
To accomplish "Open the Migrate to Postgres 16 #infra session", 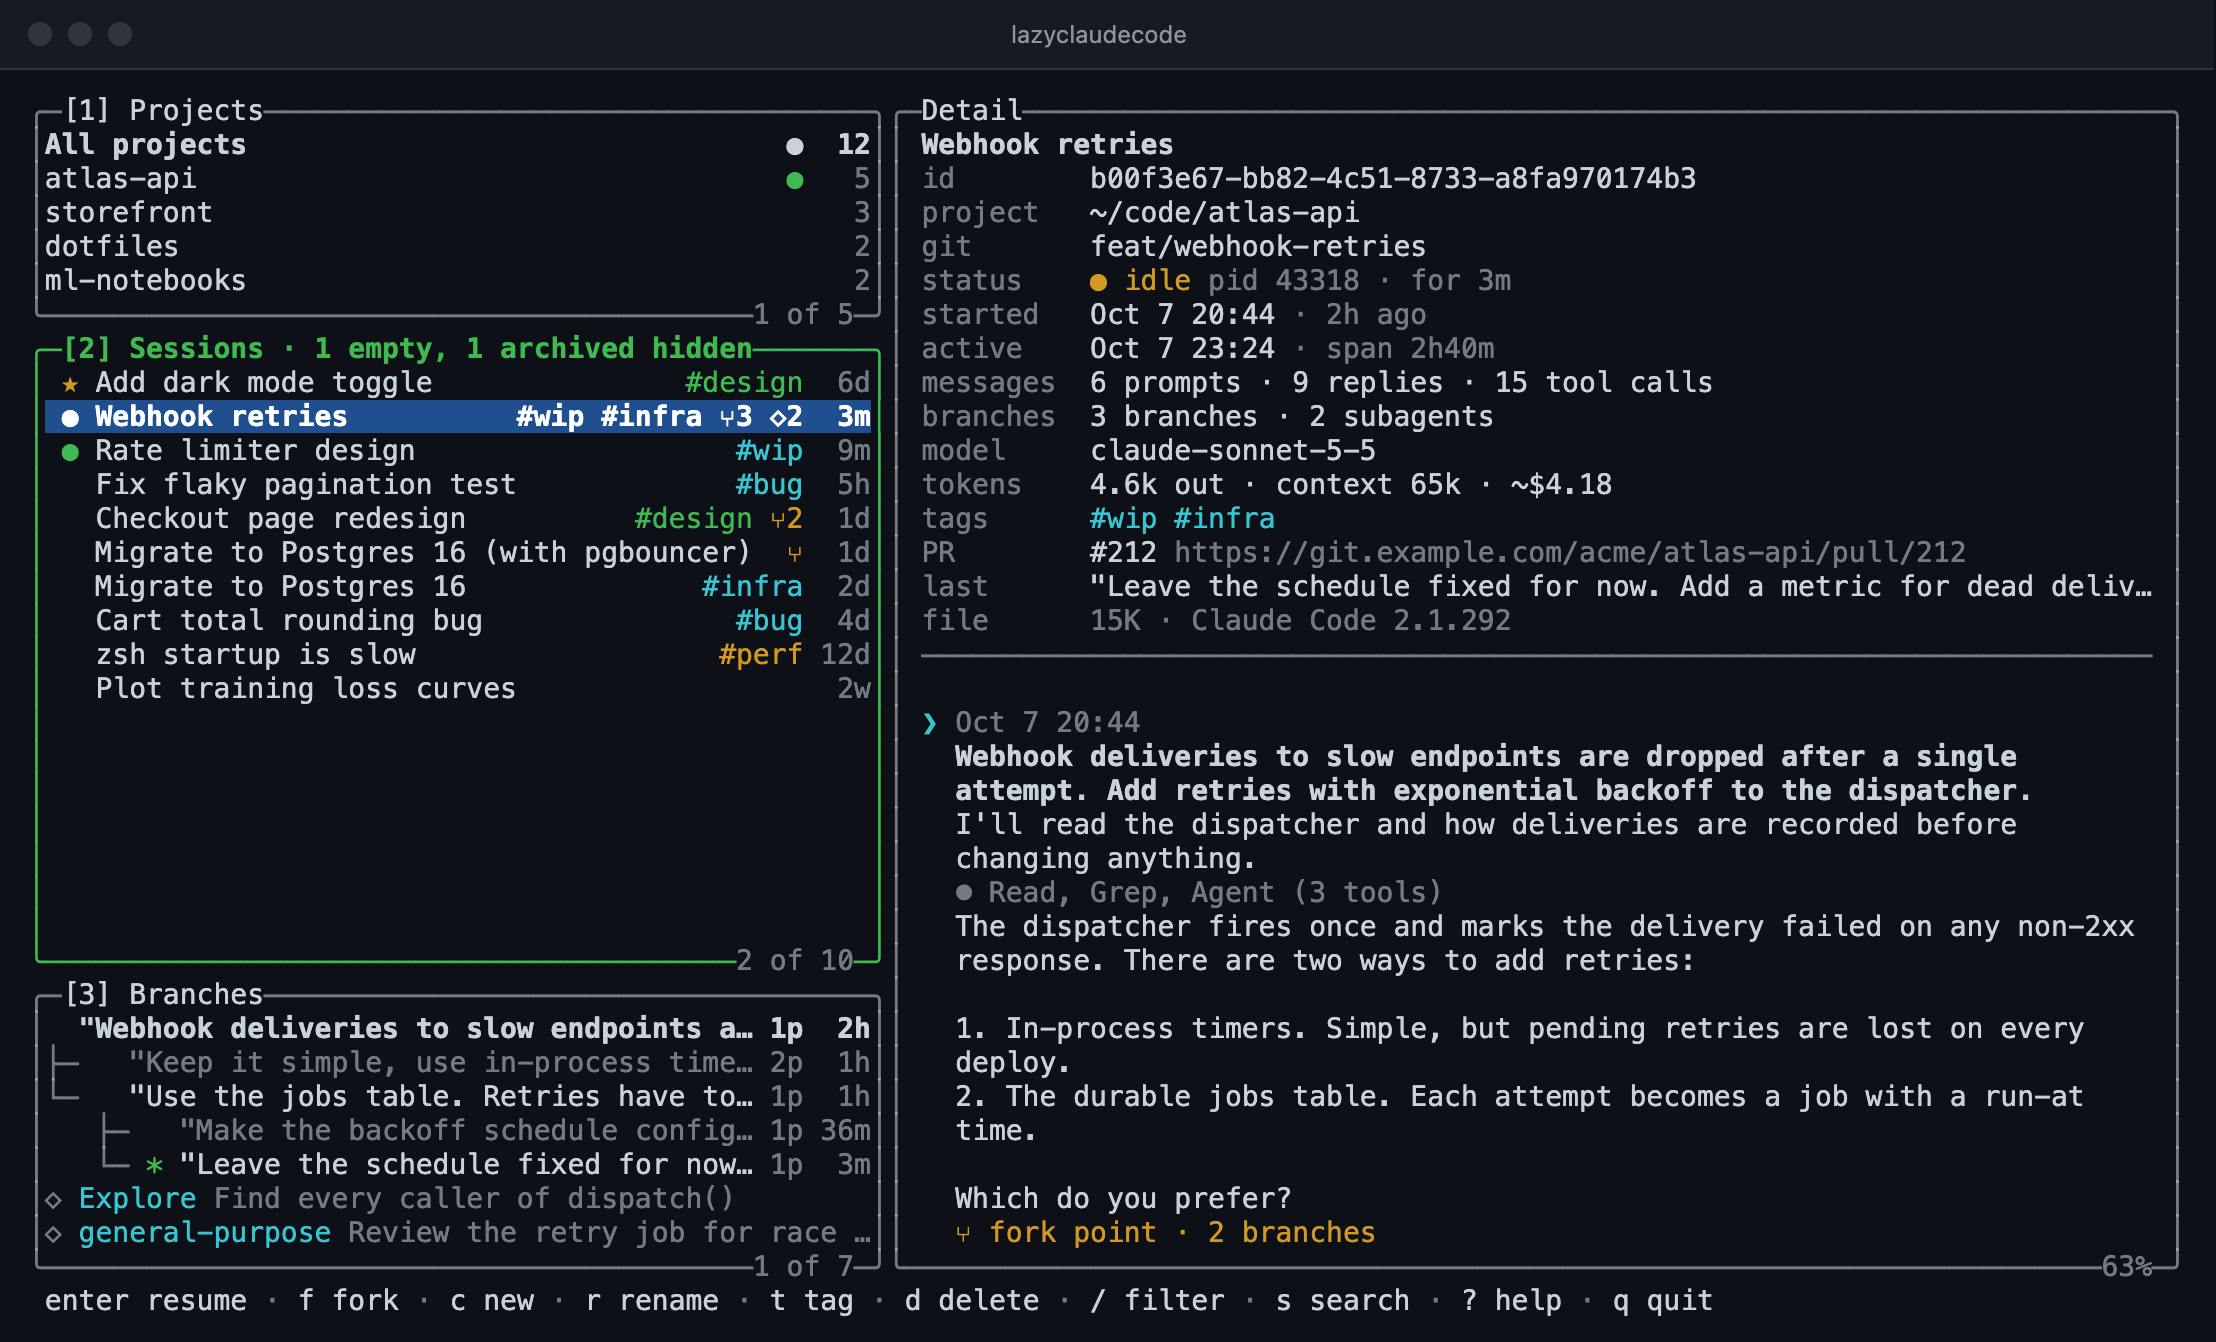I will pyautogui.click(x=457, y=588).
